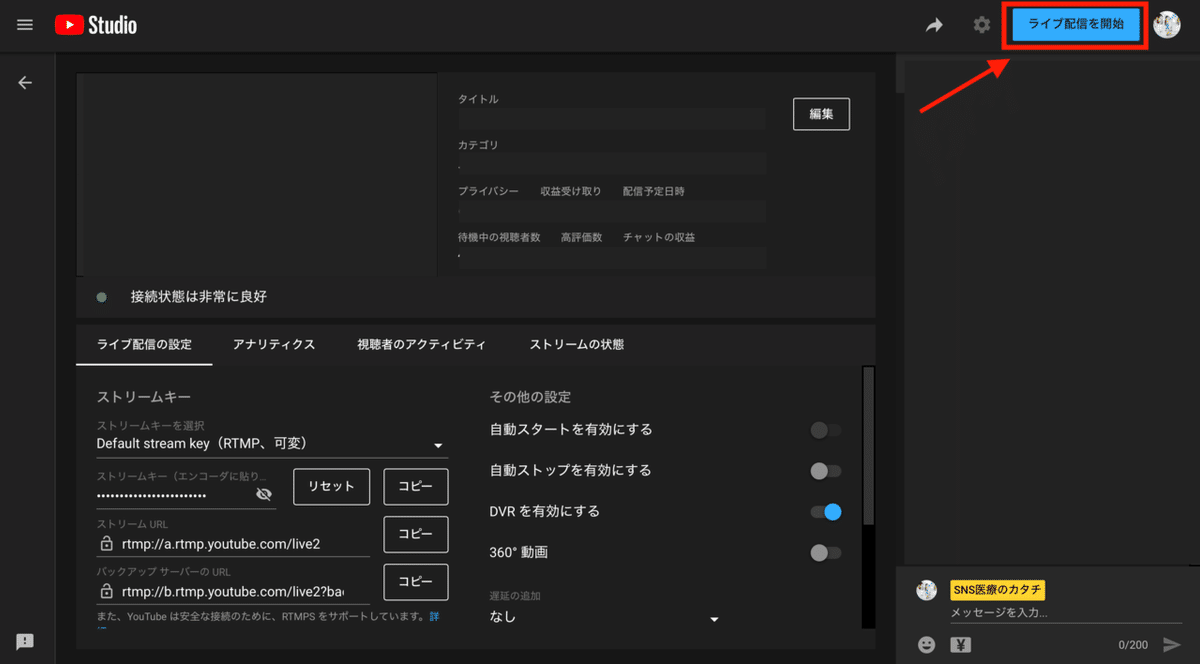Open the YouTube Studio hamburger menu
This screenshot has width=1200, height=664.
coord(24,25)
